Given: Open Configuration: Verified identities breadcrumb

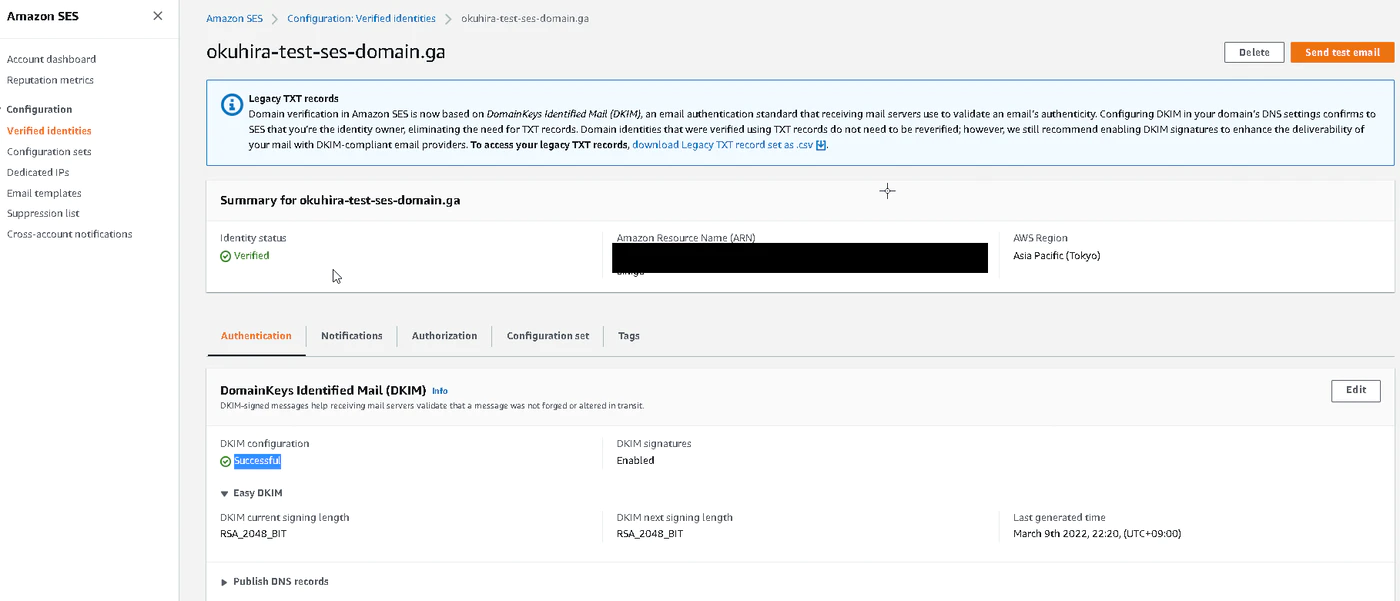Looking at the screenshot, I should (361, 19).
